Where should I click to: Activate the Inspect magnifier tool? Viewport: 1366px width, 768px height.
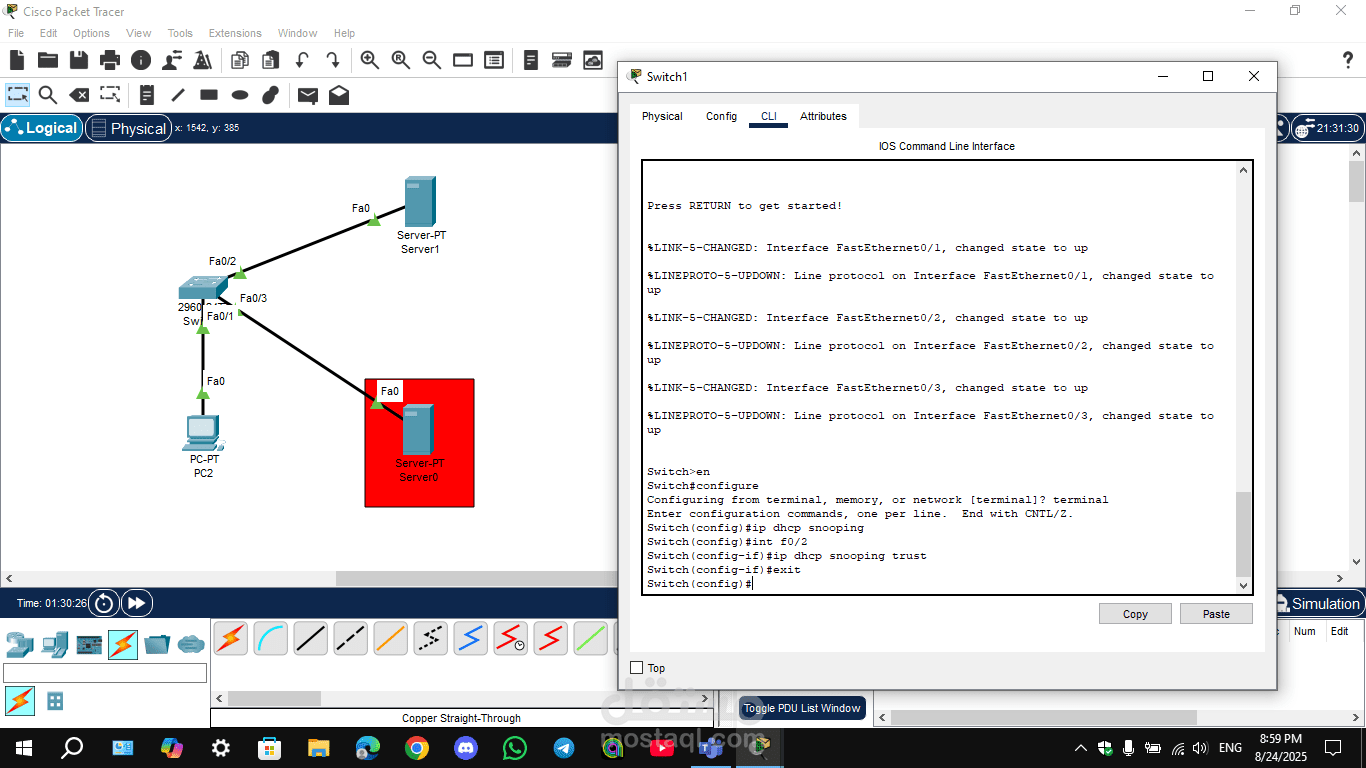tap(48, 95)
